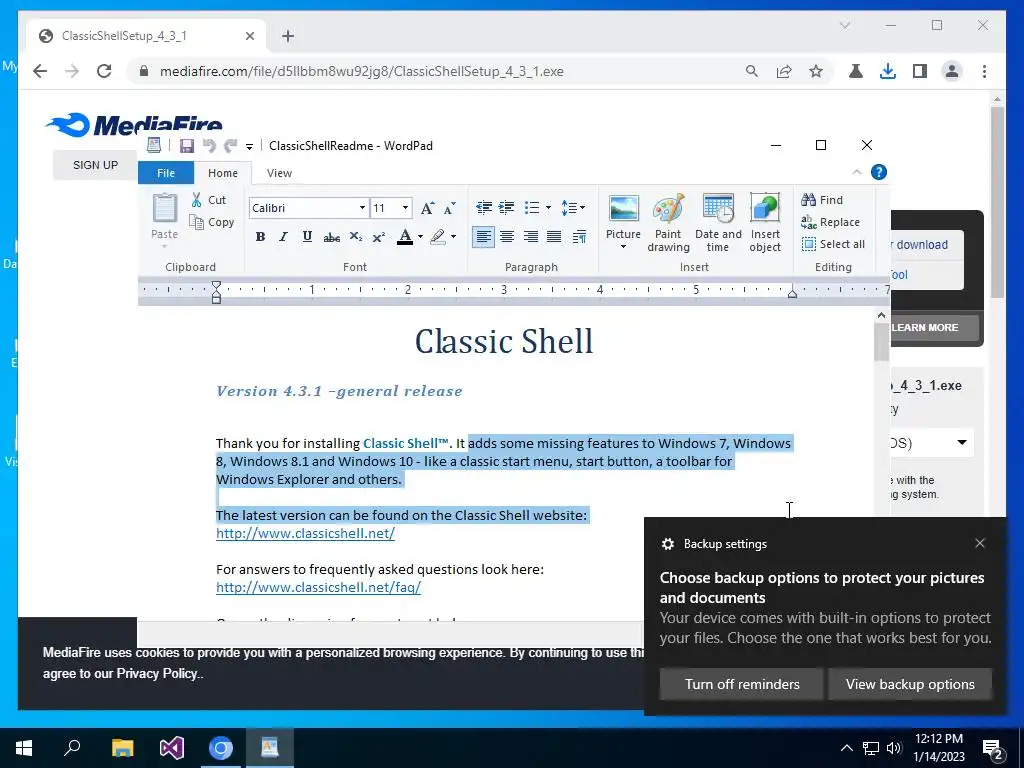Reload the MediaFire page

pos(104,71)
